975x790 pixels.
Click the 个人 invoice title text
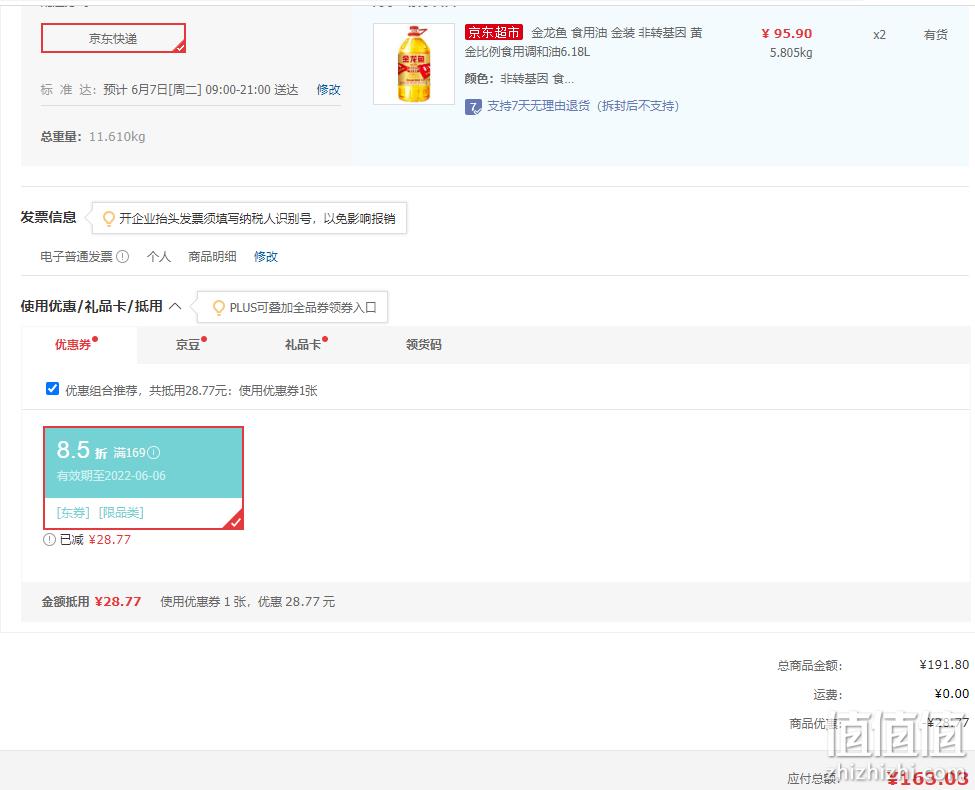click(x=159, y=256)
